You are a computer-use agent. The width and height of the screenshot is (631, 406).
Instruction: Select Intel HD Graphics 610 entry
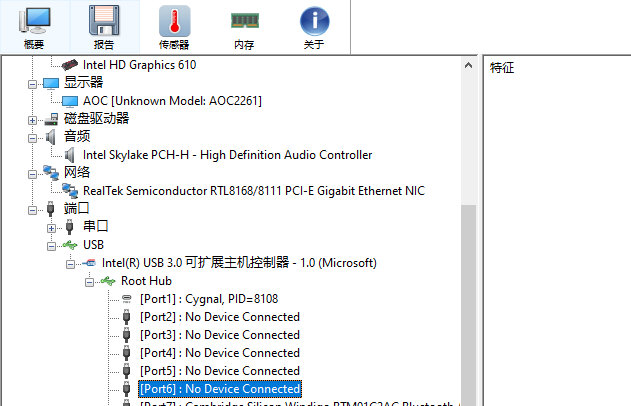click(139, 65)
